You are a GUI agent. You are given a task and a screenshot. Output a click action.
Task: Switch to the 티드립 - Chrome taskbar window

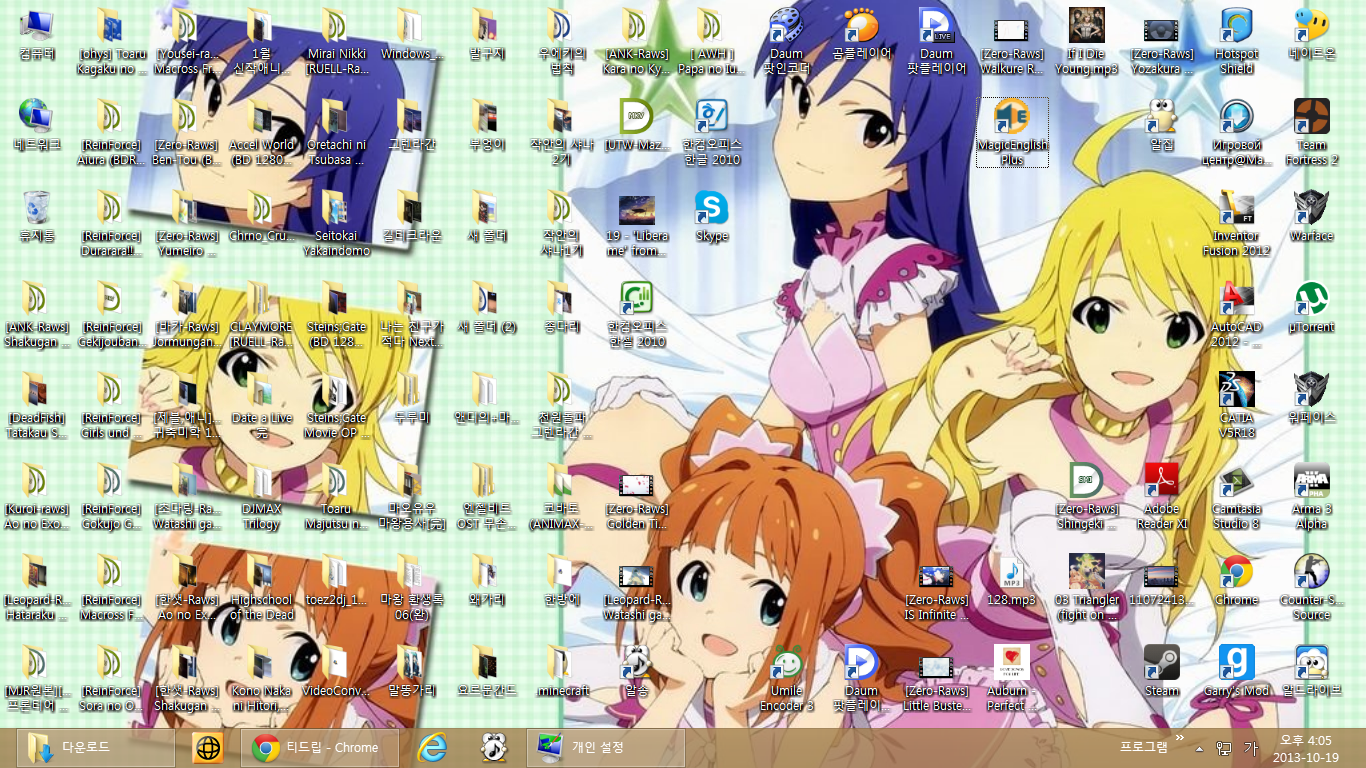(x=320, y=747)
